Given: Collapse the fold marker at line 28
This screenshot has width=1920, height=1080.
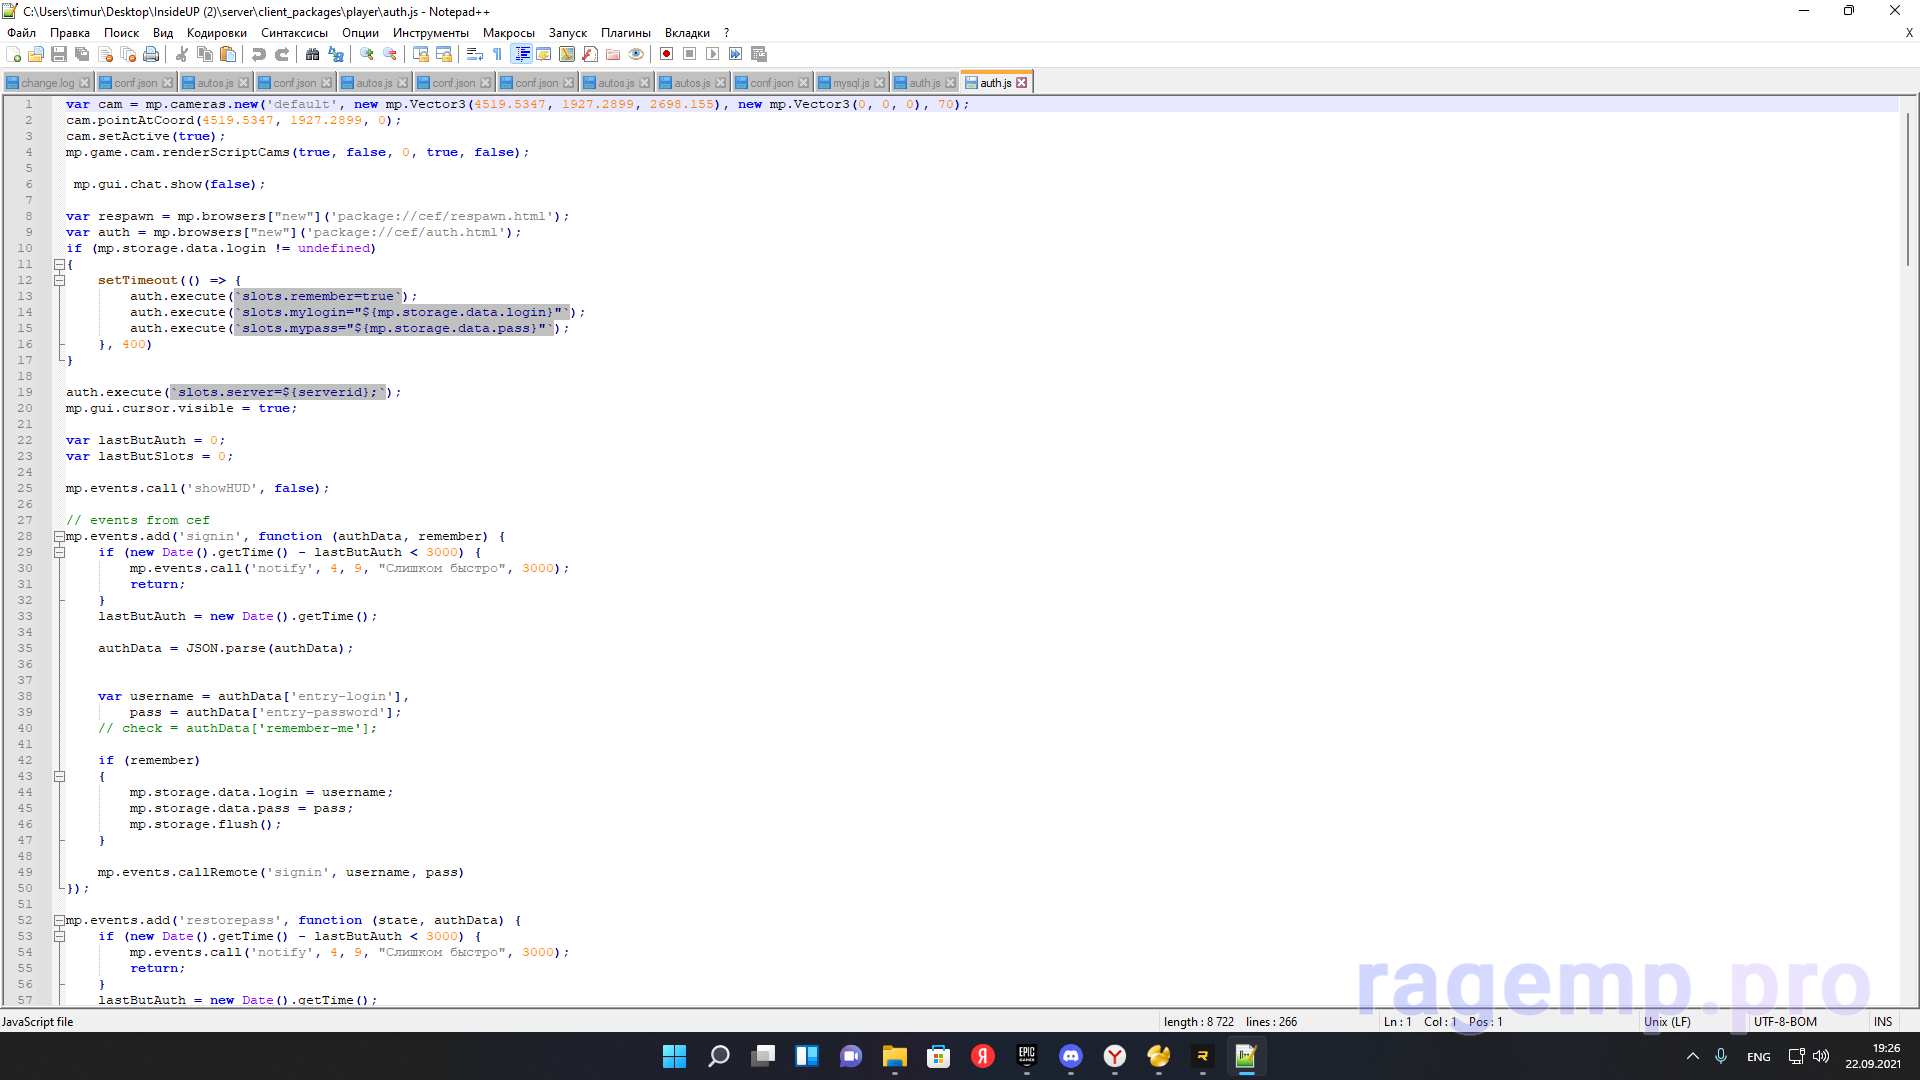Looking at the screenshot, I should (x=59, y=537).
